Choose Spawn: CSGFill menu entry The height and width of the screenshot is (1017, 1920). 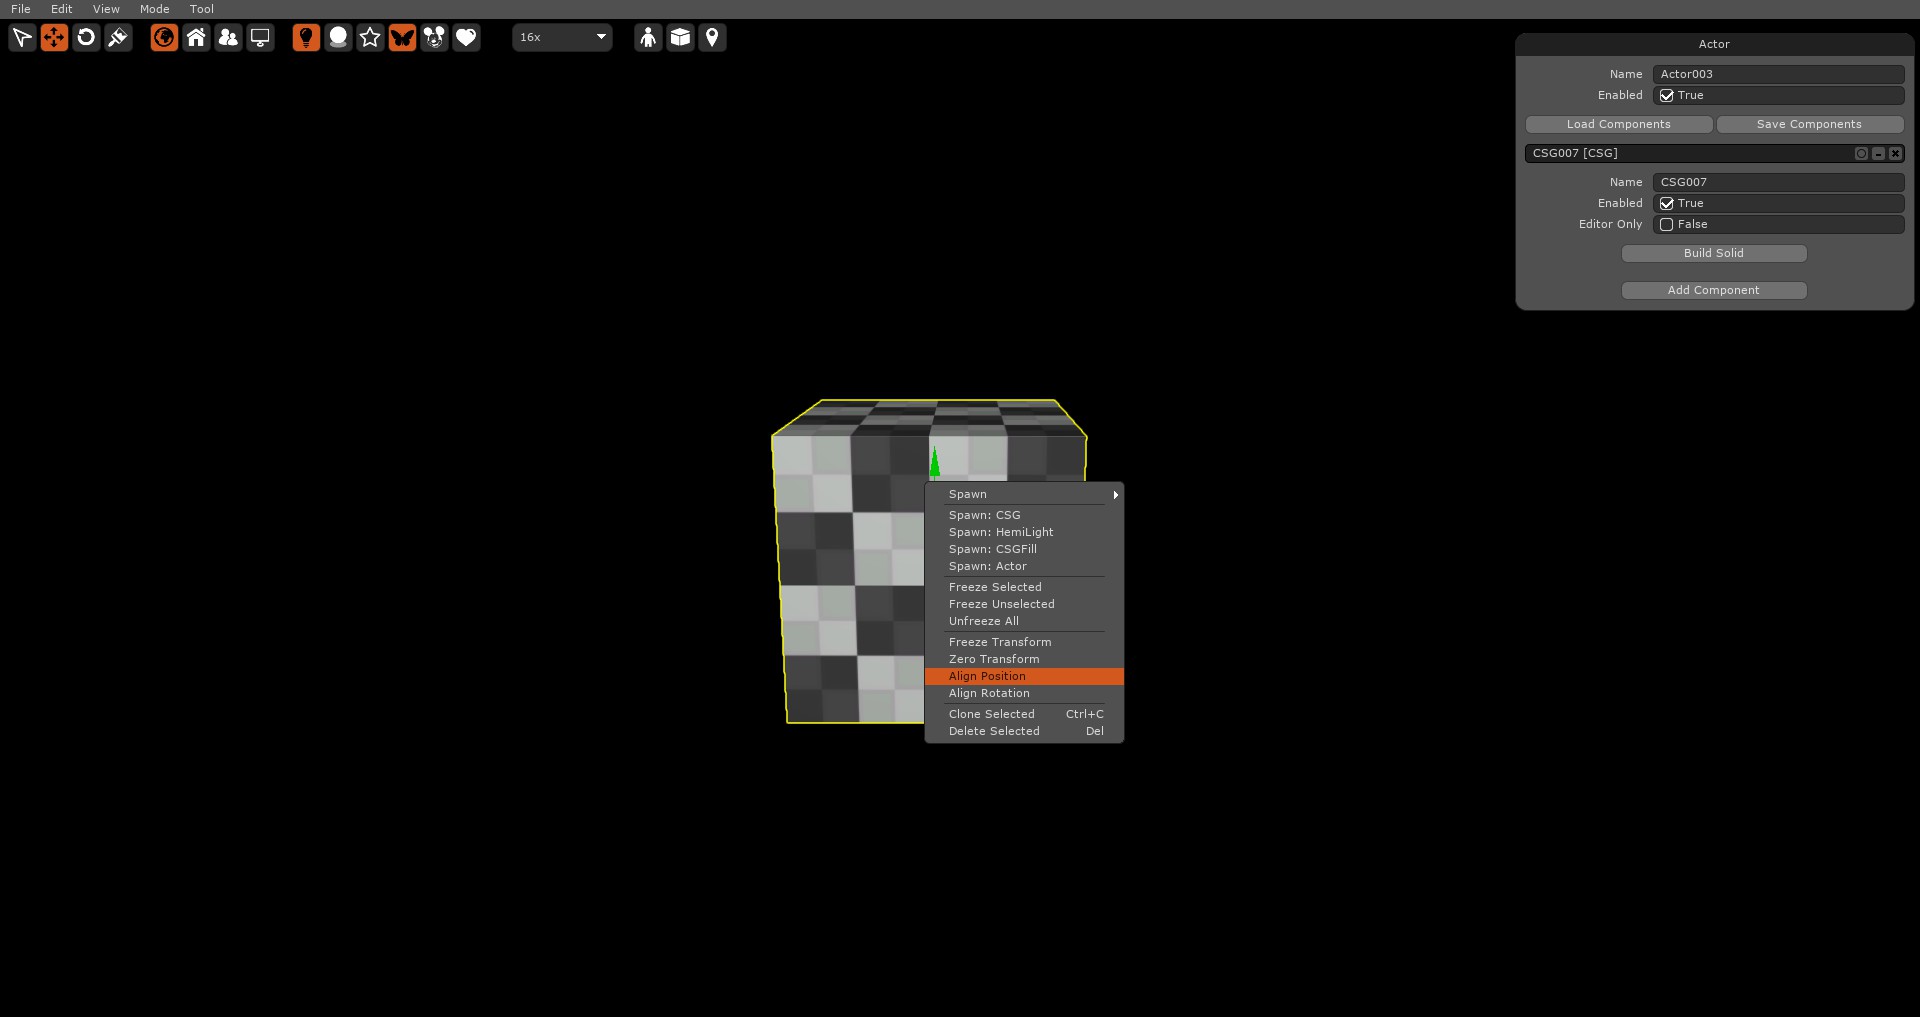pyautogui.click(x=1024, y=550)
